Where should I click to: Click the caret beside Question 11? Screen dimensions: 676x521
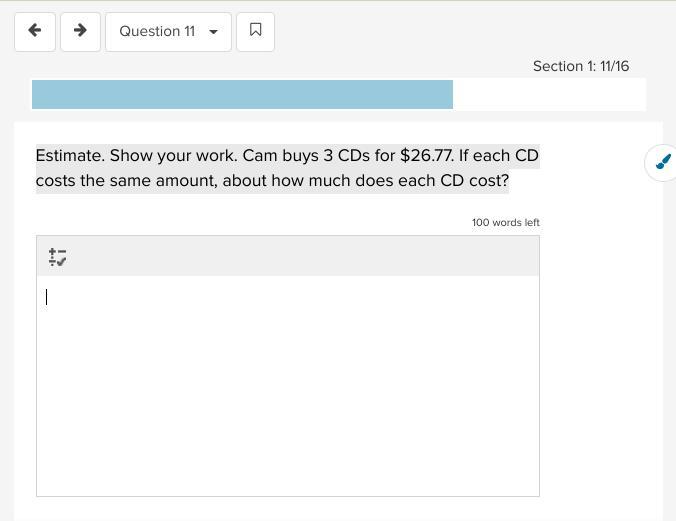213,32
